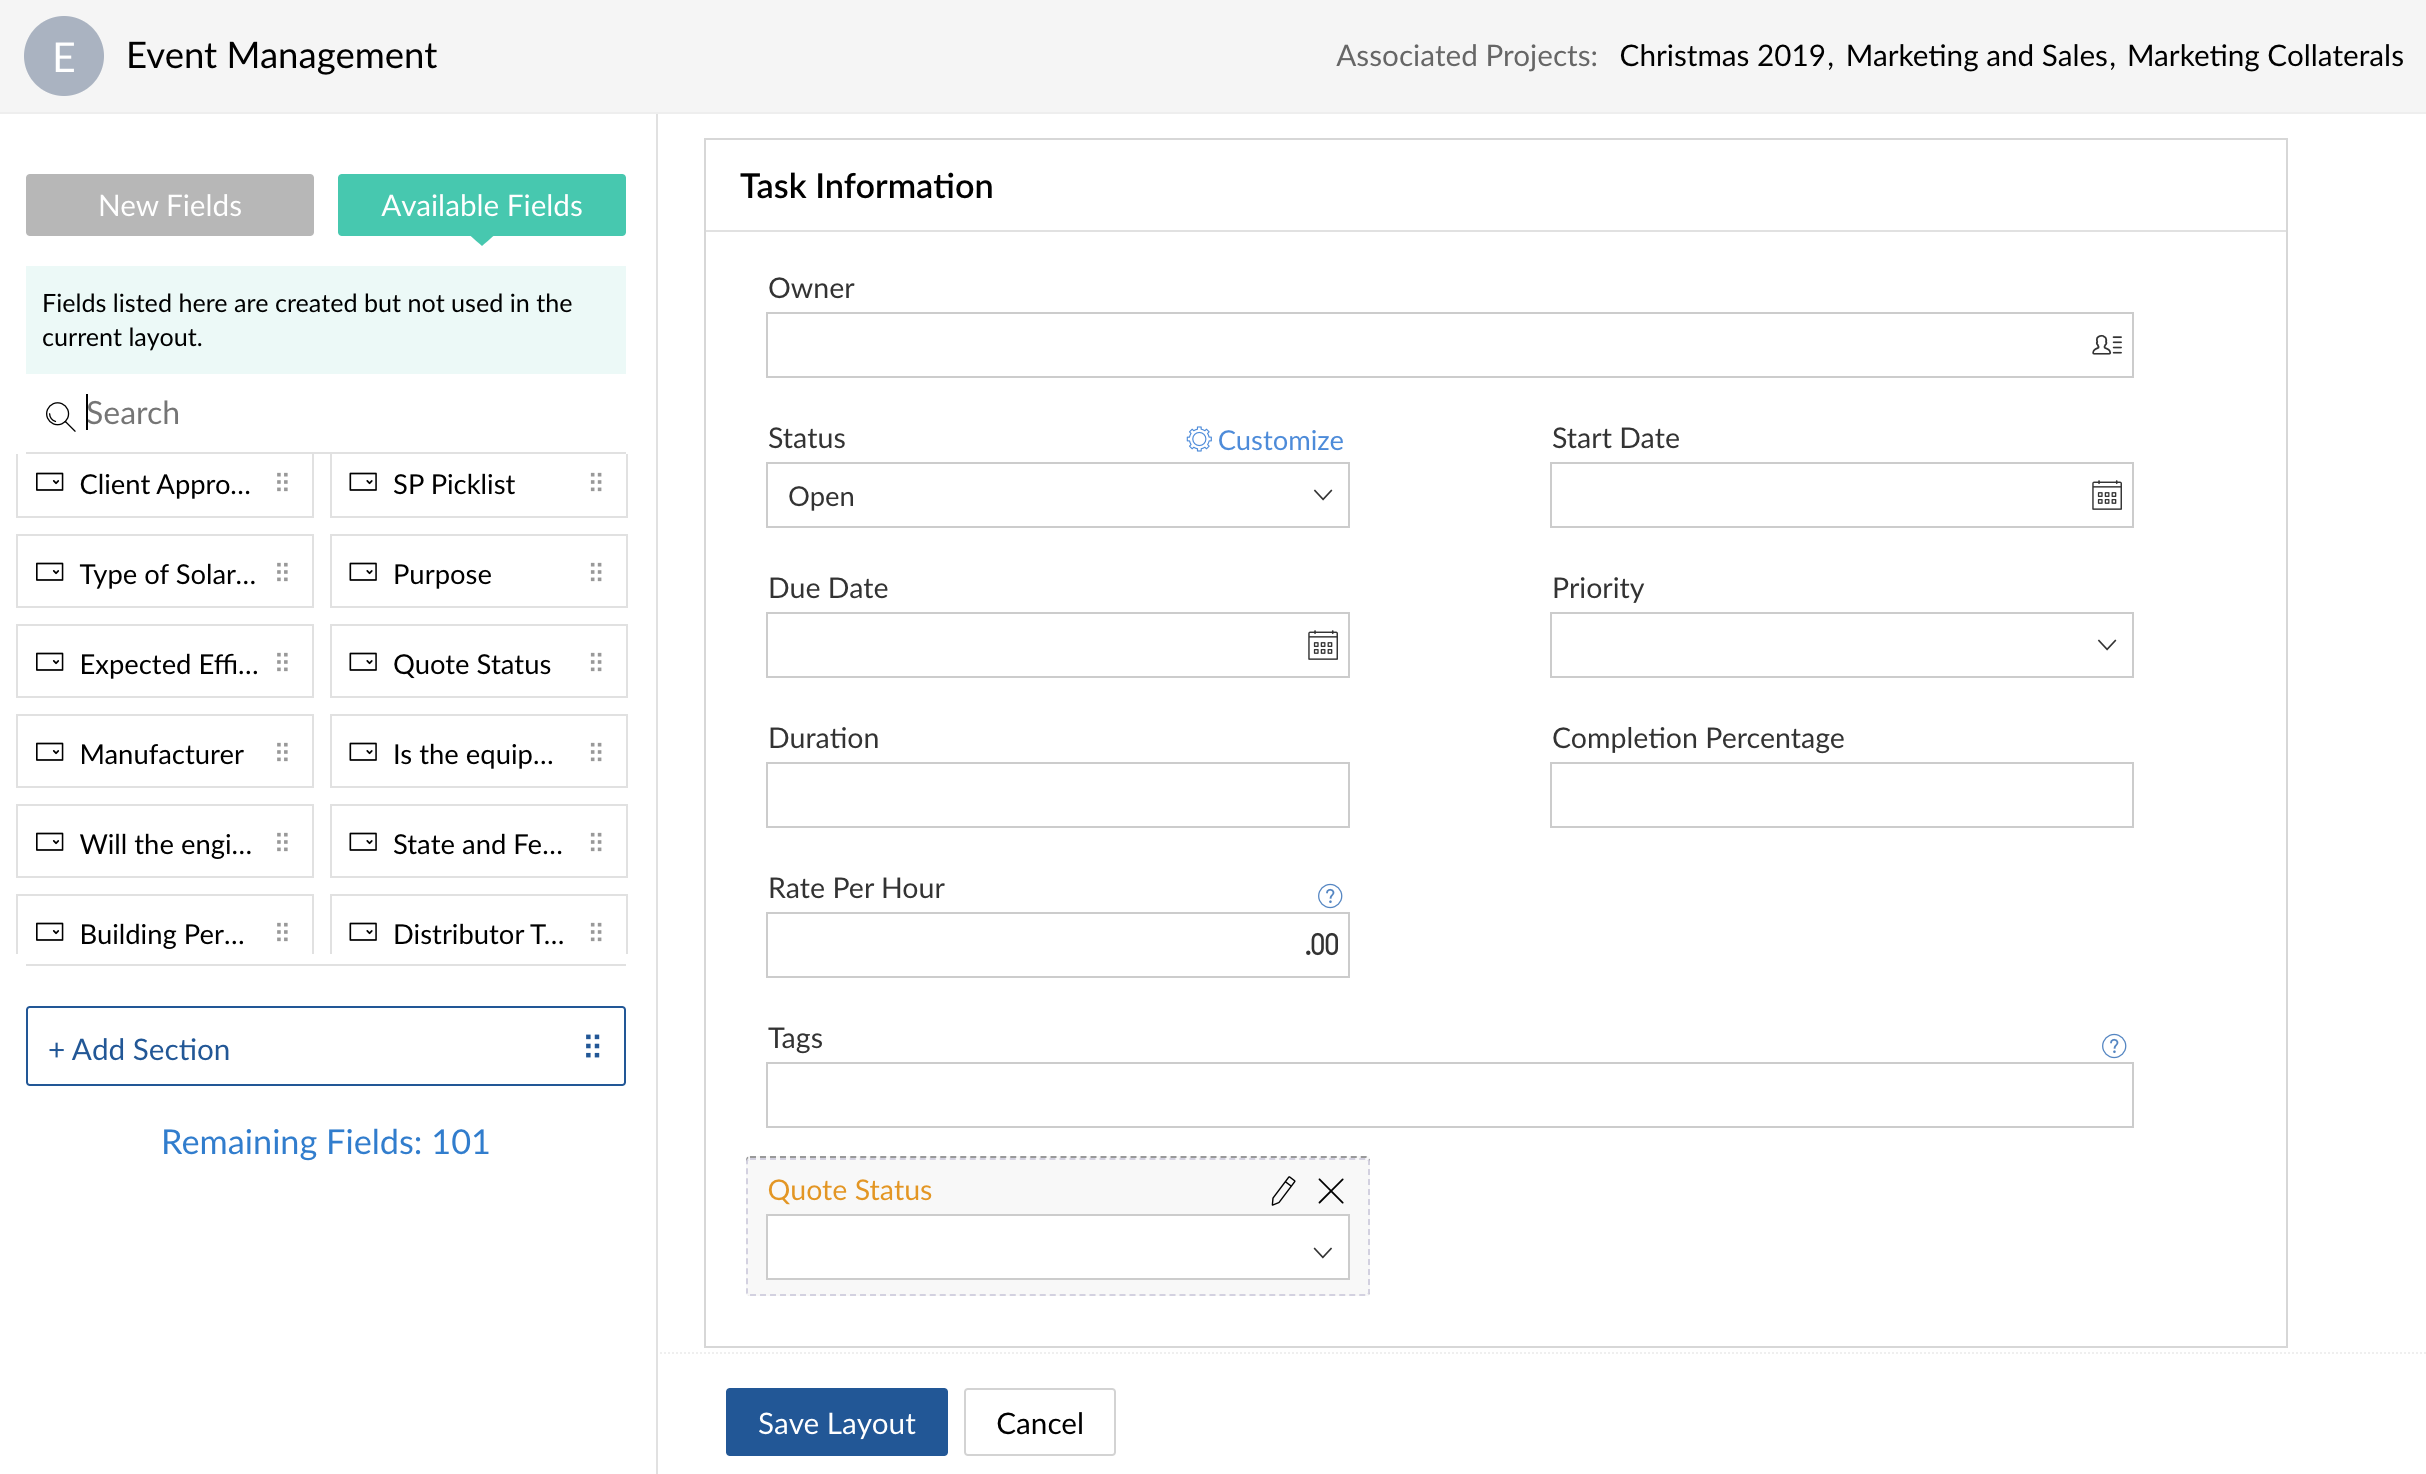
Task: Open the Due Date calendar icon
Action: 1322,645
